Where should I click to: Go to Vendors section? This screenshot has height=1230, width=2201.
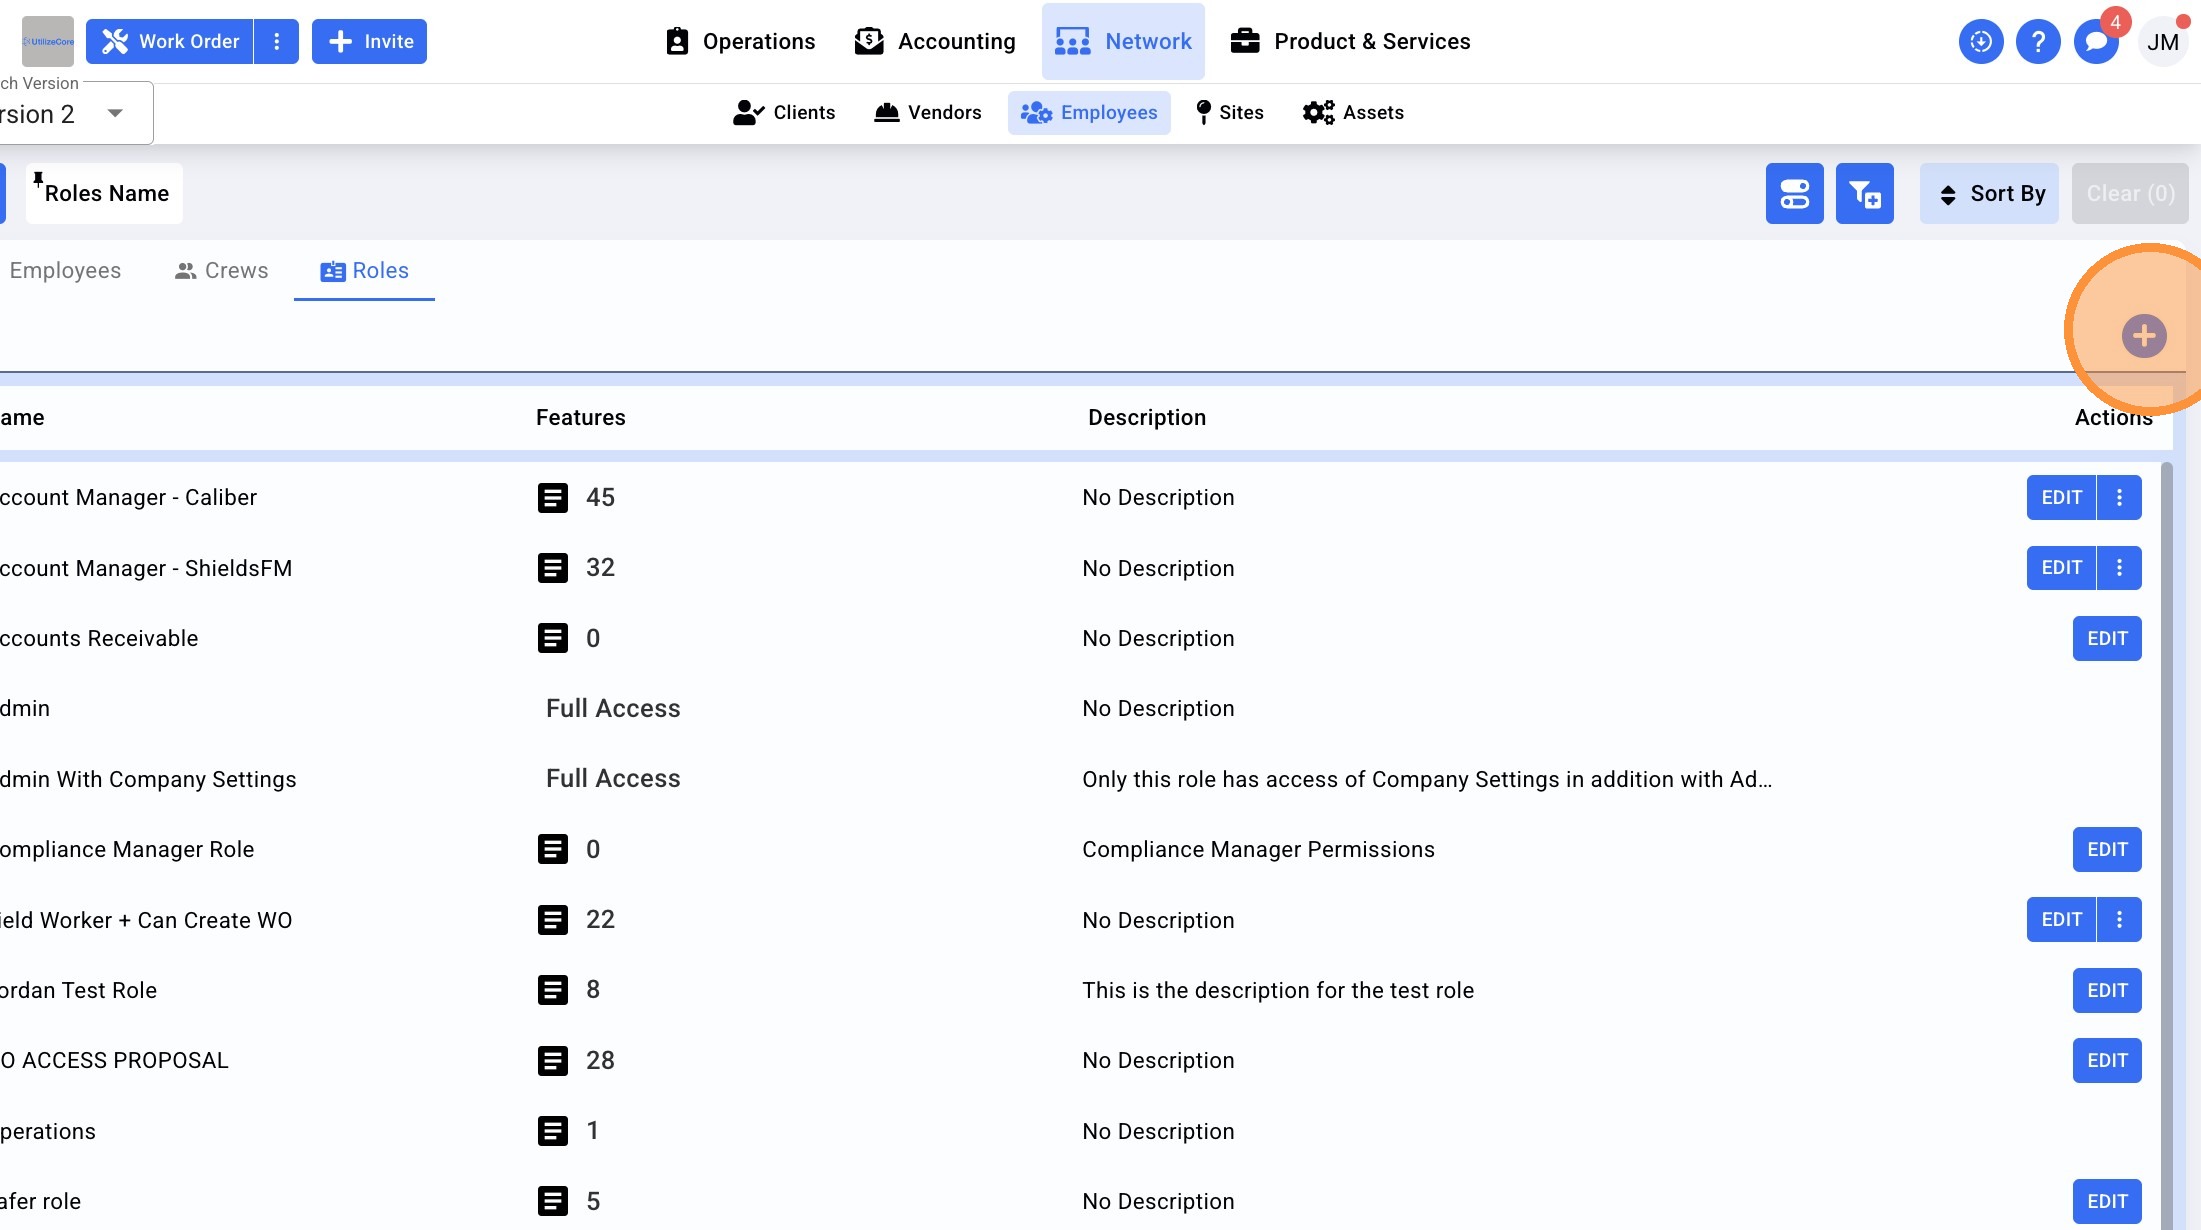[927, 112]
